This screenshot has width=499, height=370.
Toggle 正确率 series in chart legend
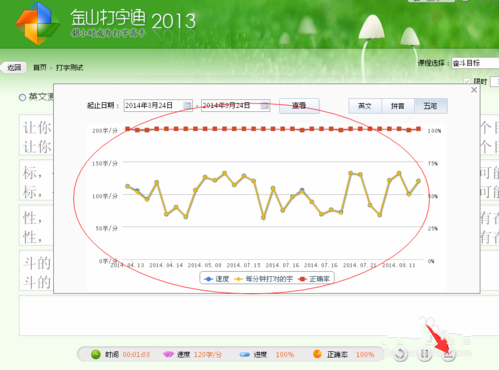pyautogui.click(x=314, y=279)
